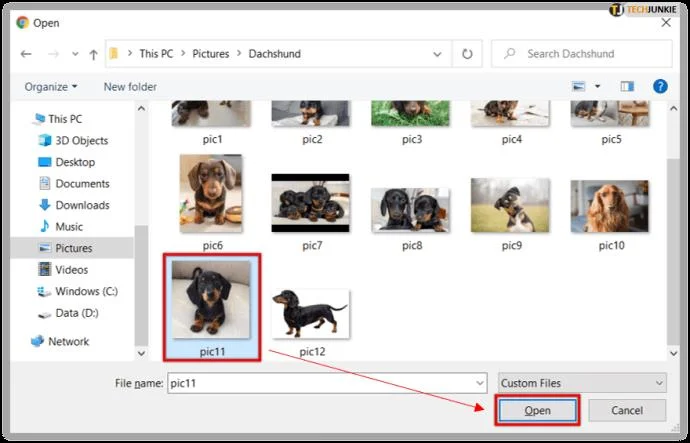
Task: Open Downloads in sidebar
Action: [74, 205]
